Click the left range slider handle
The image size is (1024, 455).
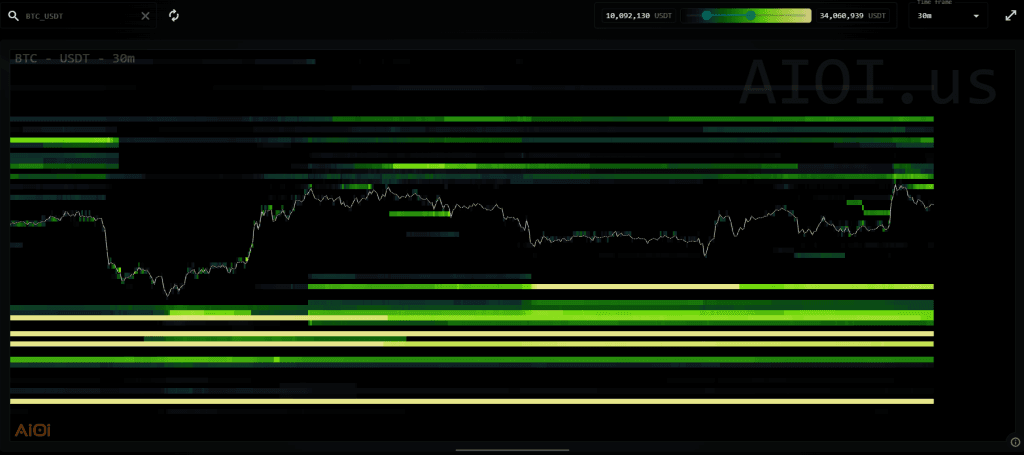click(707, 16)
